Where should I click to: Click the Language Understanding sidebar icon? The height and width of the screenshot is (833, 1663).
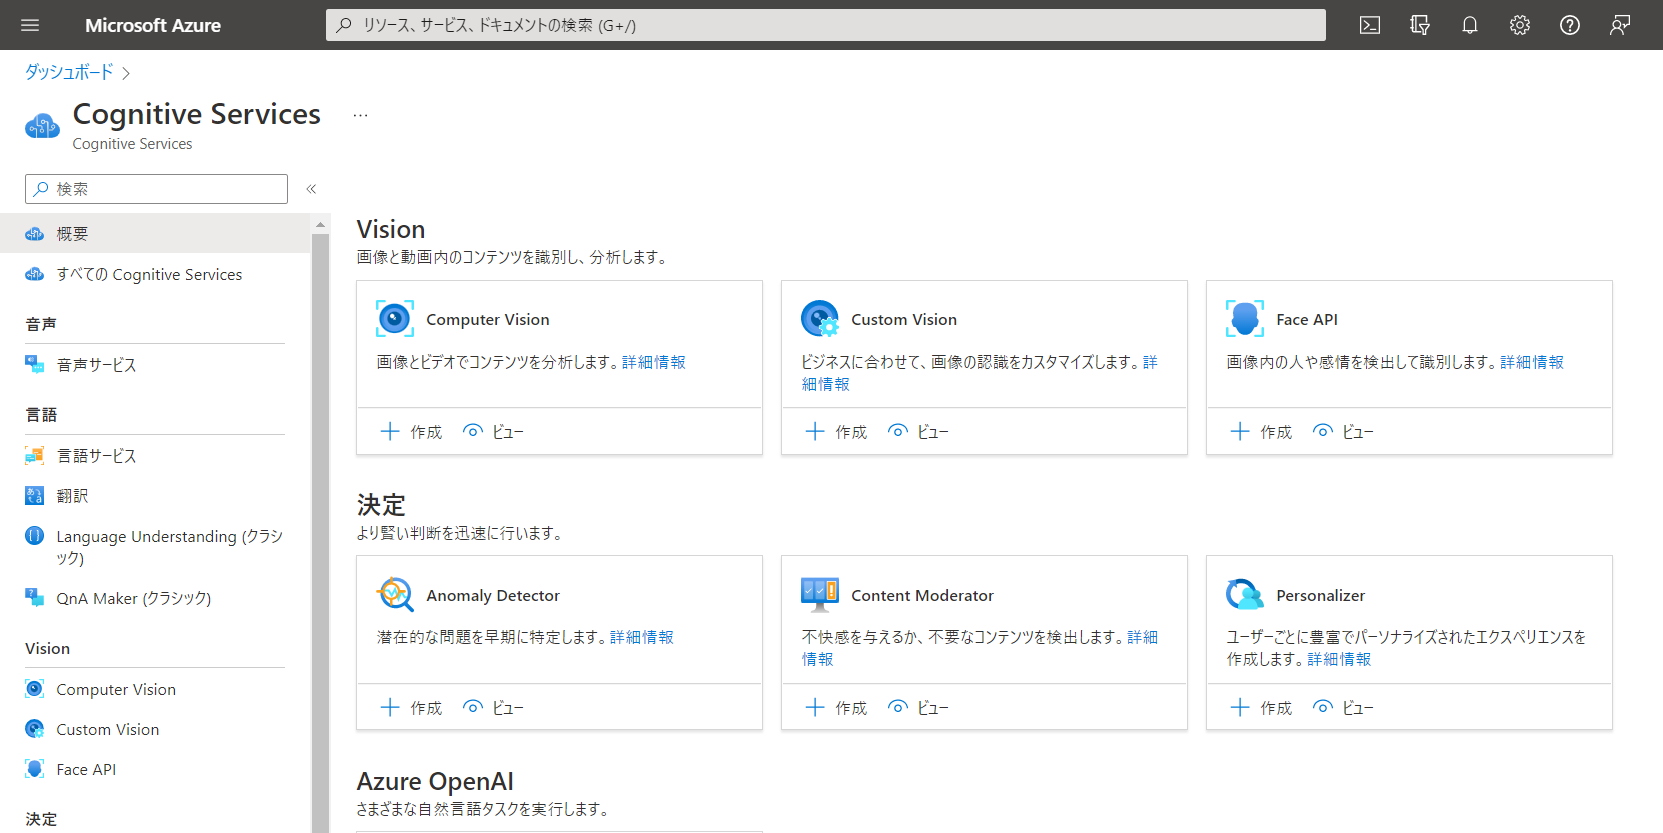tap(35, 536)
